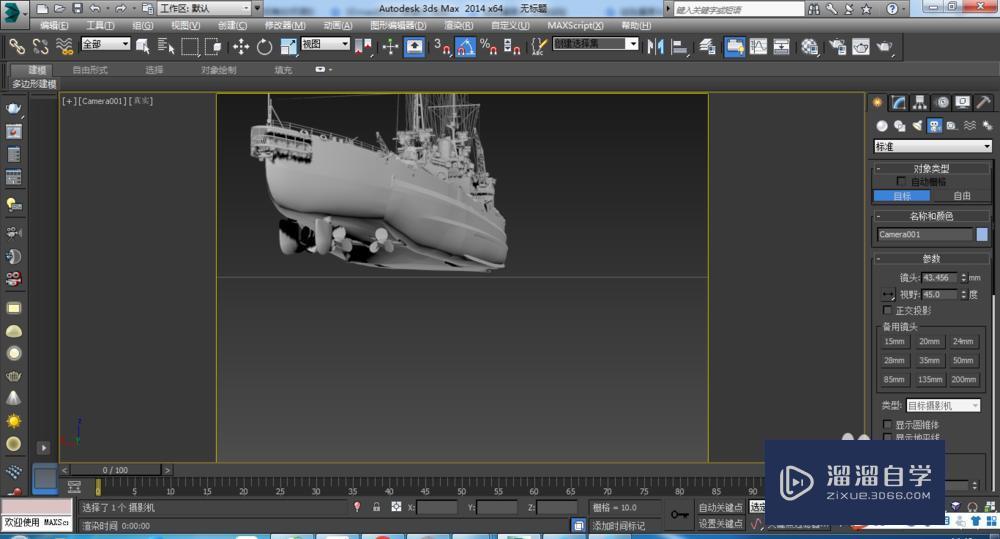Open the Material Editor icon

coord(810,46)
